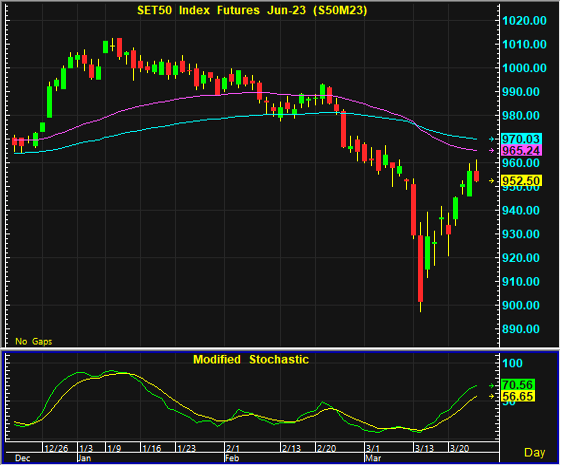Image resolution: width=561 pixels, height=466 pixels.
Task: Click the 1/9 date label
Action: 114,448
